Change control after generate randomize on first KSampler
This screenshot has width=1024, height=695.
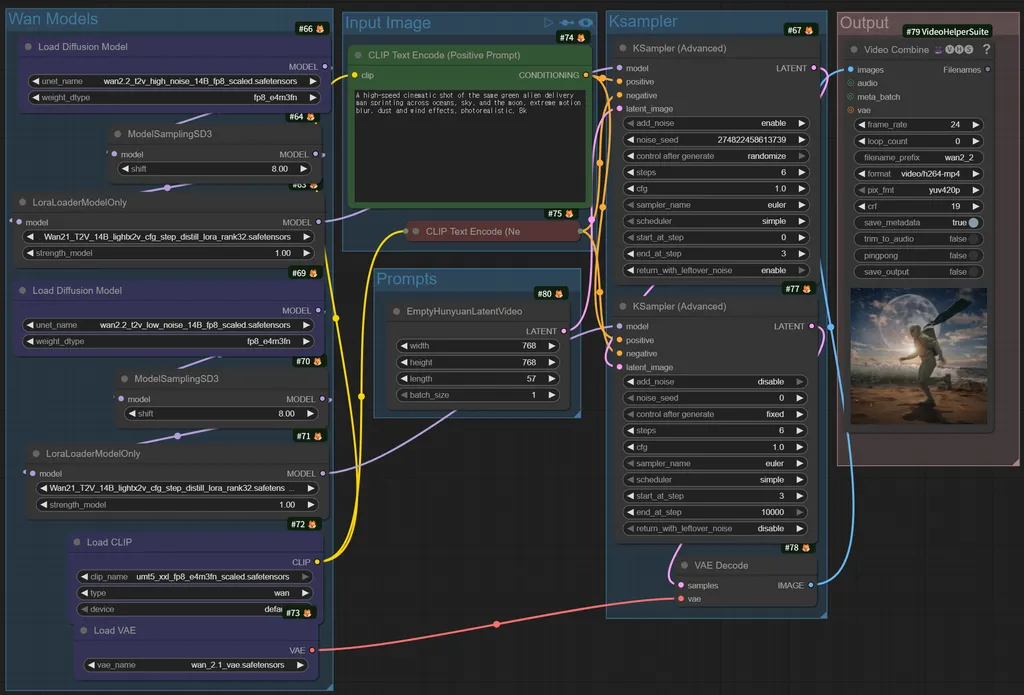point(716,155)
